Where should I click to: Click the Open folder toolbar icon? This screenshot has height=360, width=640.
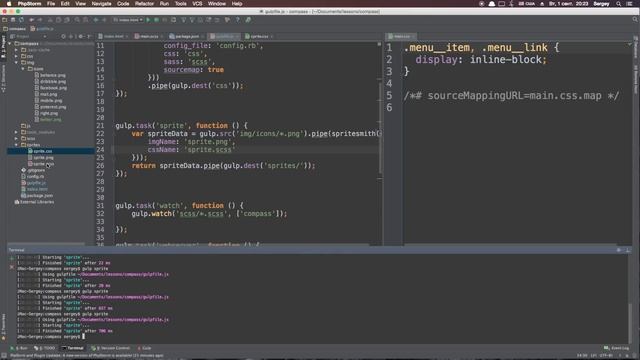point(4,20)
